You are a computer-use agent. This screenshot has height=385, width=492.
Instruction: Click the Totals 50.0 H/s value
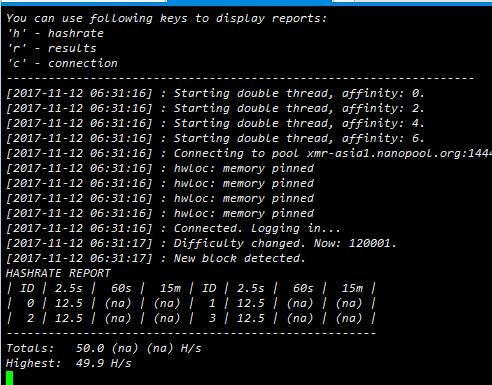pos(90,348)
